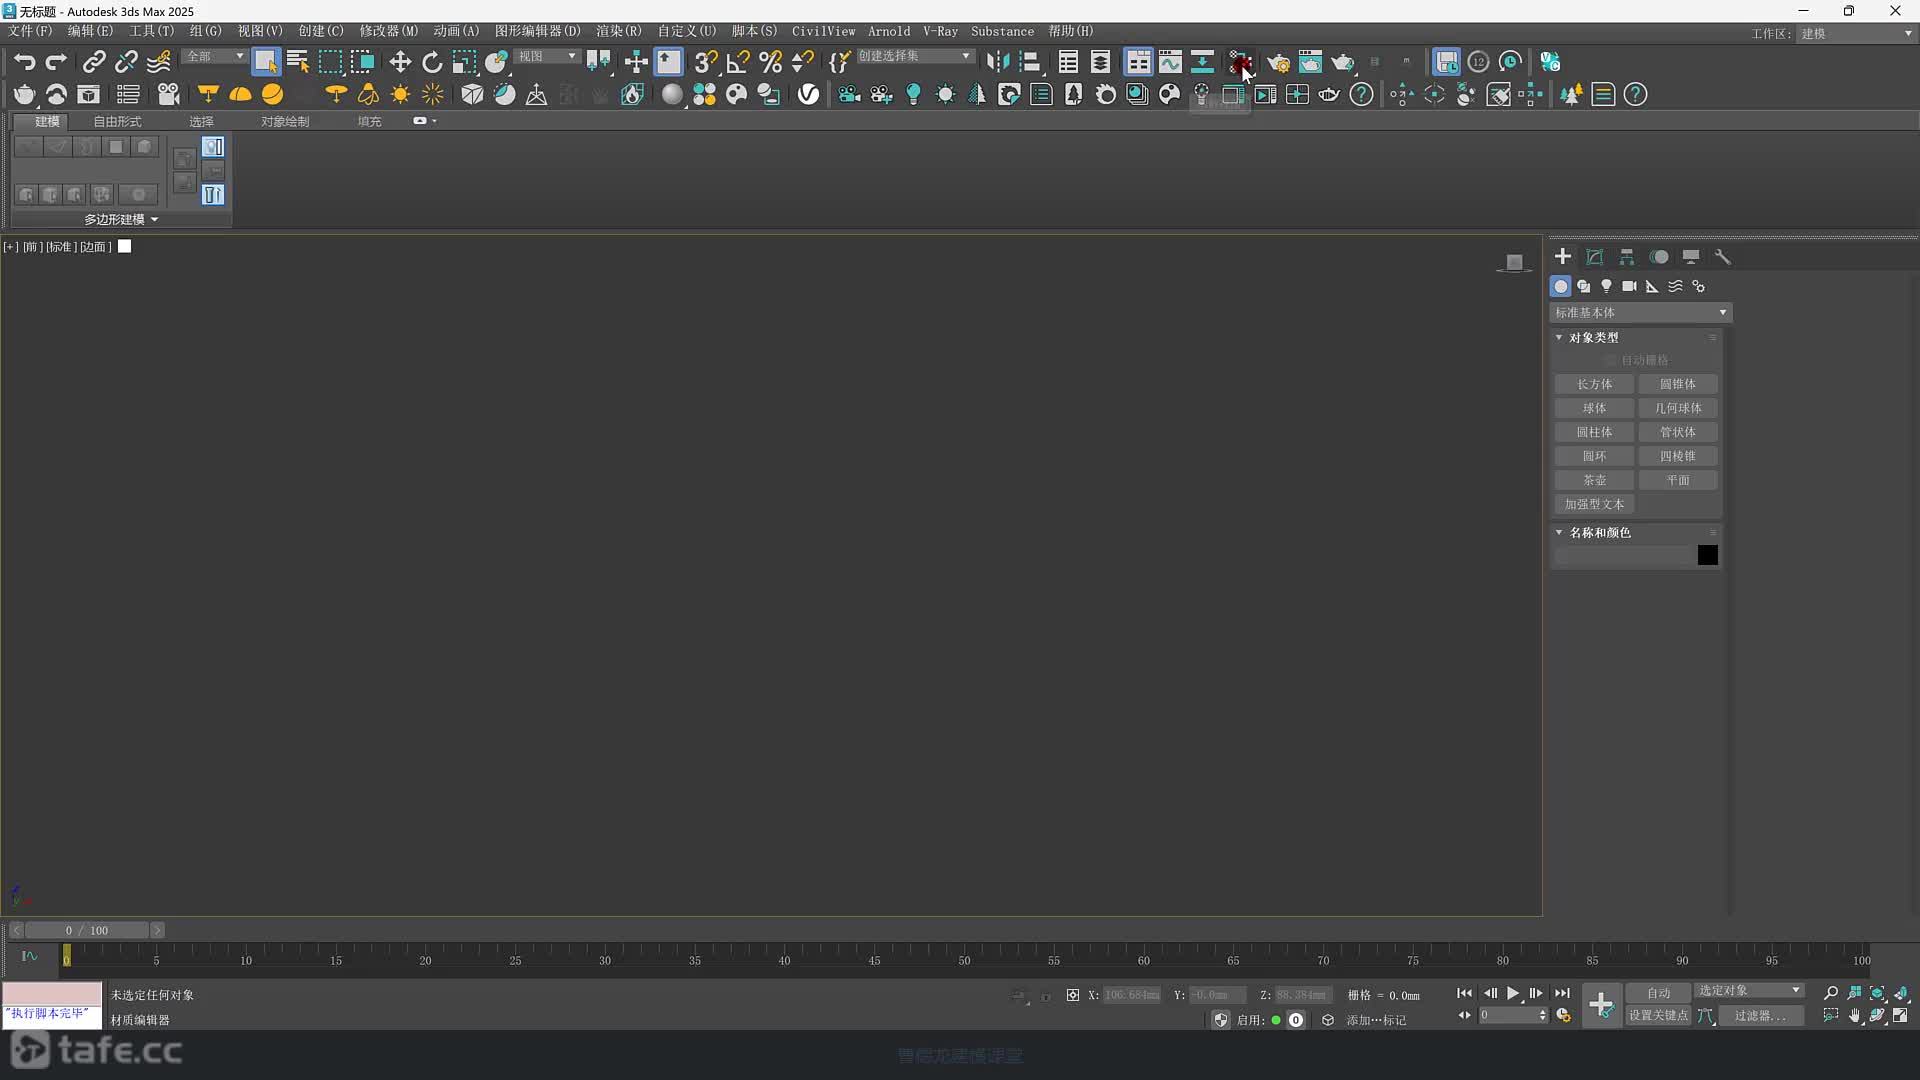This screenshot has height=1080, width=1920.
Task: Open the 工作区 建模 dropdown
Action: point(1856,33)
